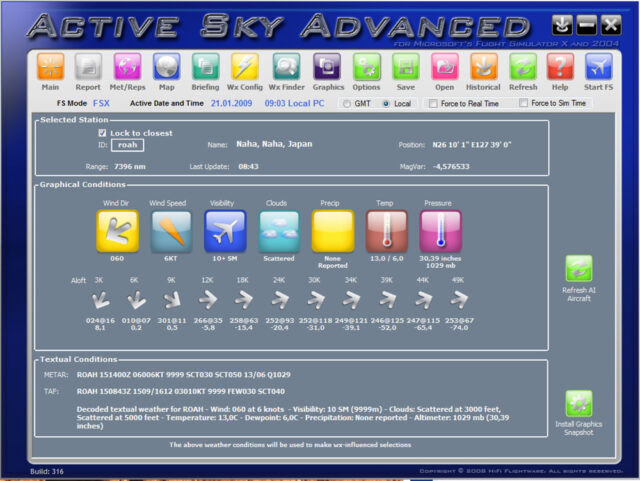Select the Local time radio button

pyautogui.click(x=385, y=103)
